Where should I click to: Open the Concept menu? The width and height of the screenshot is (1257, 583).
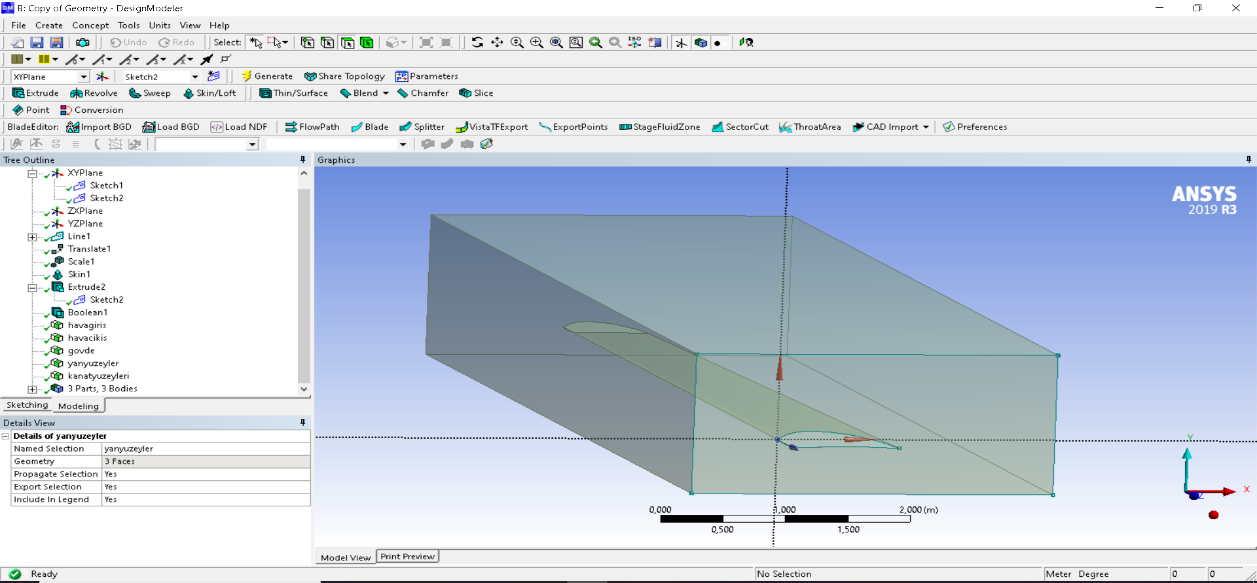tap(91, 25)
